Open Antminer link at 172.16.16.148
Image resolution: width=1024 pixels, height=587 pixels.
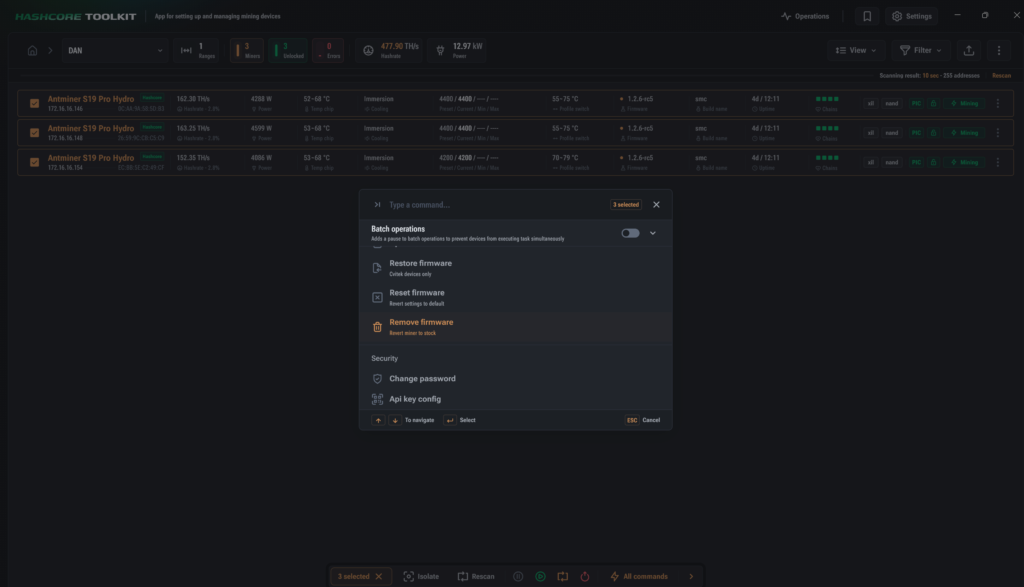(91, 129)
